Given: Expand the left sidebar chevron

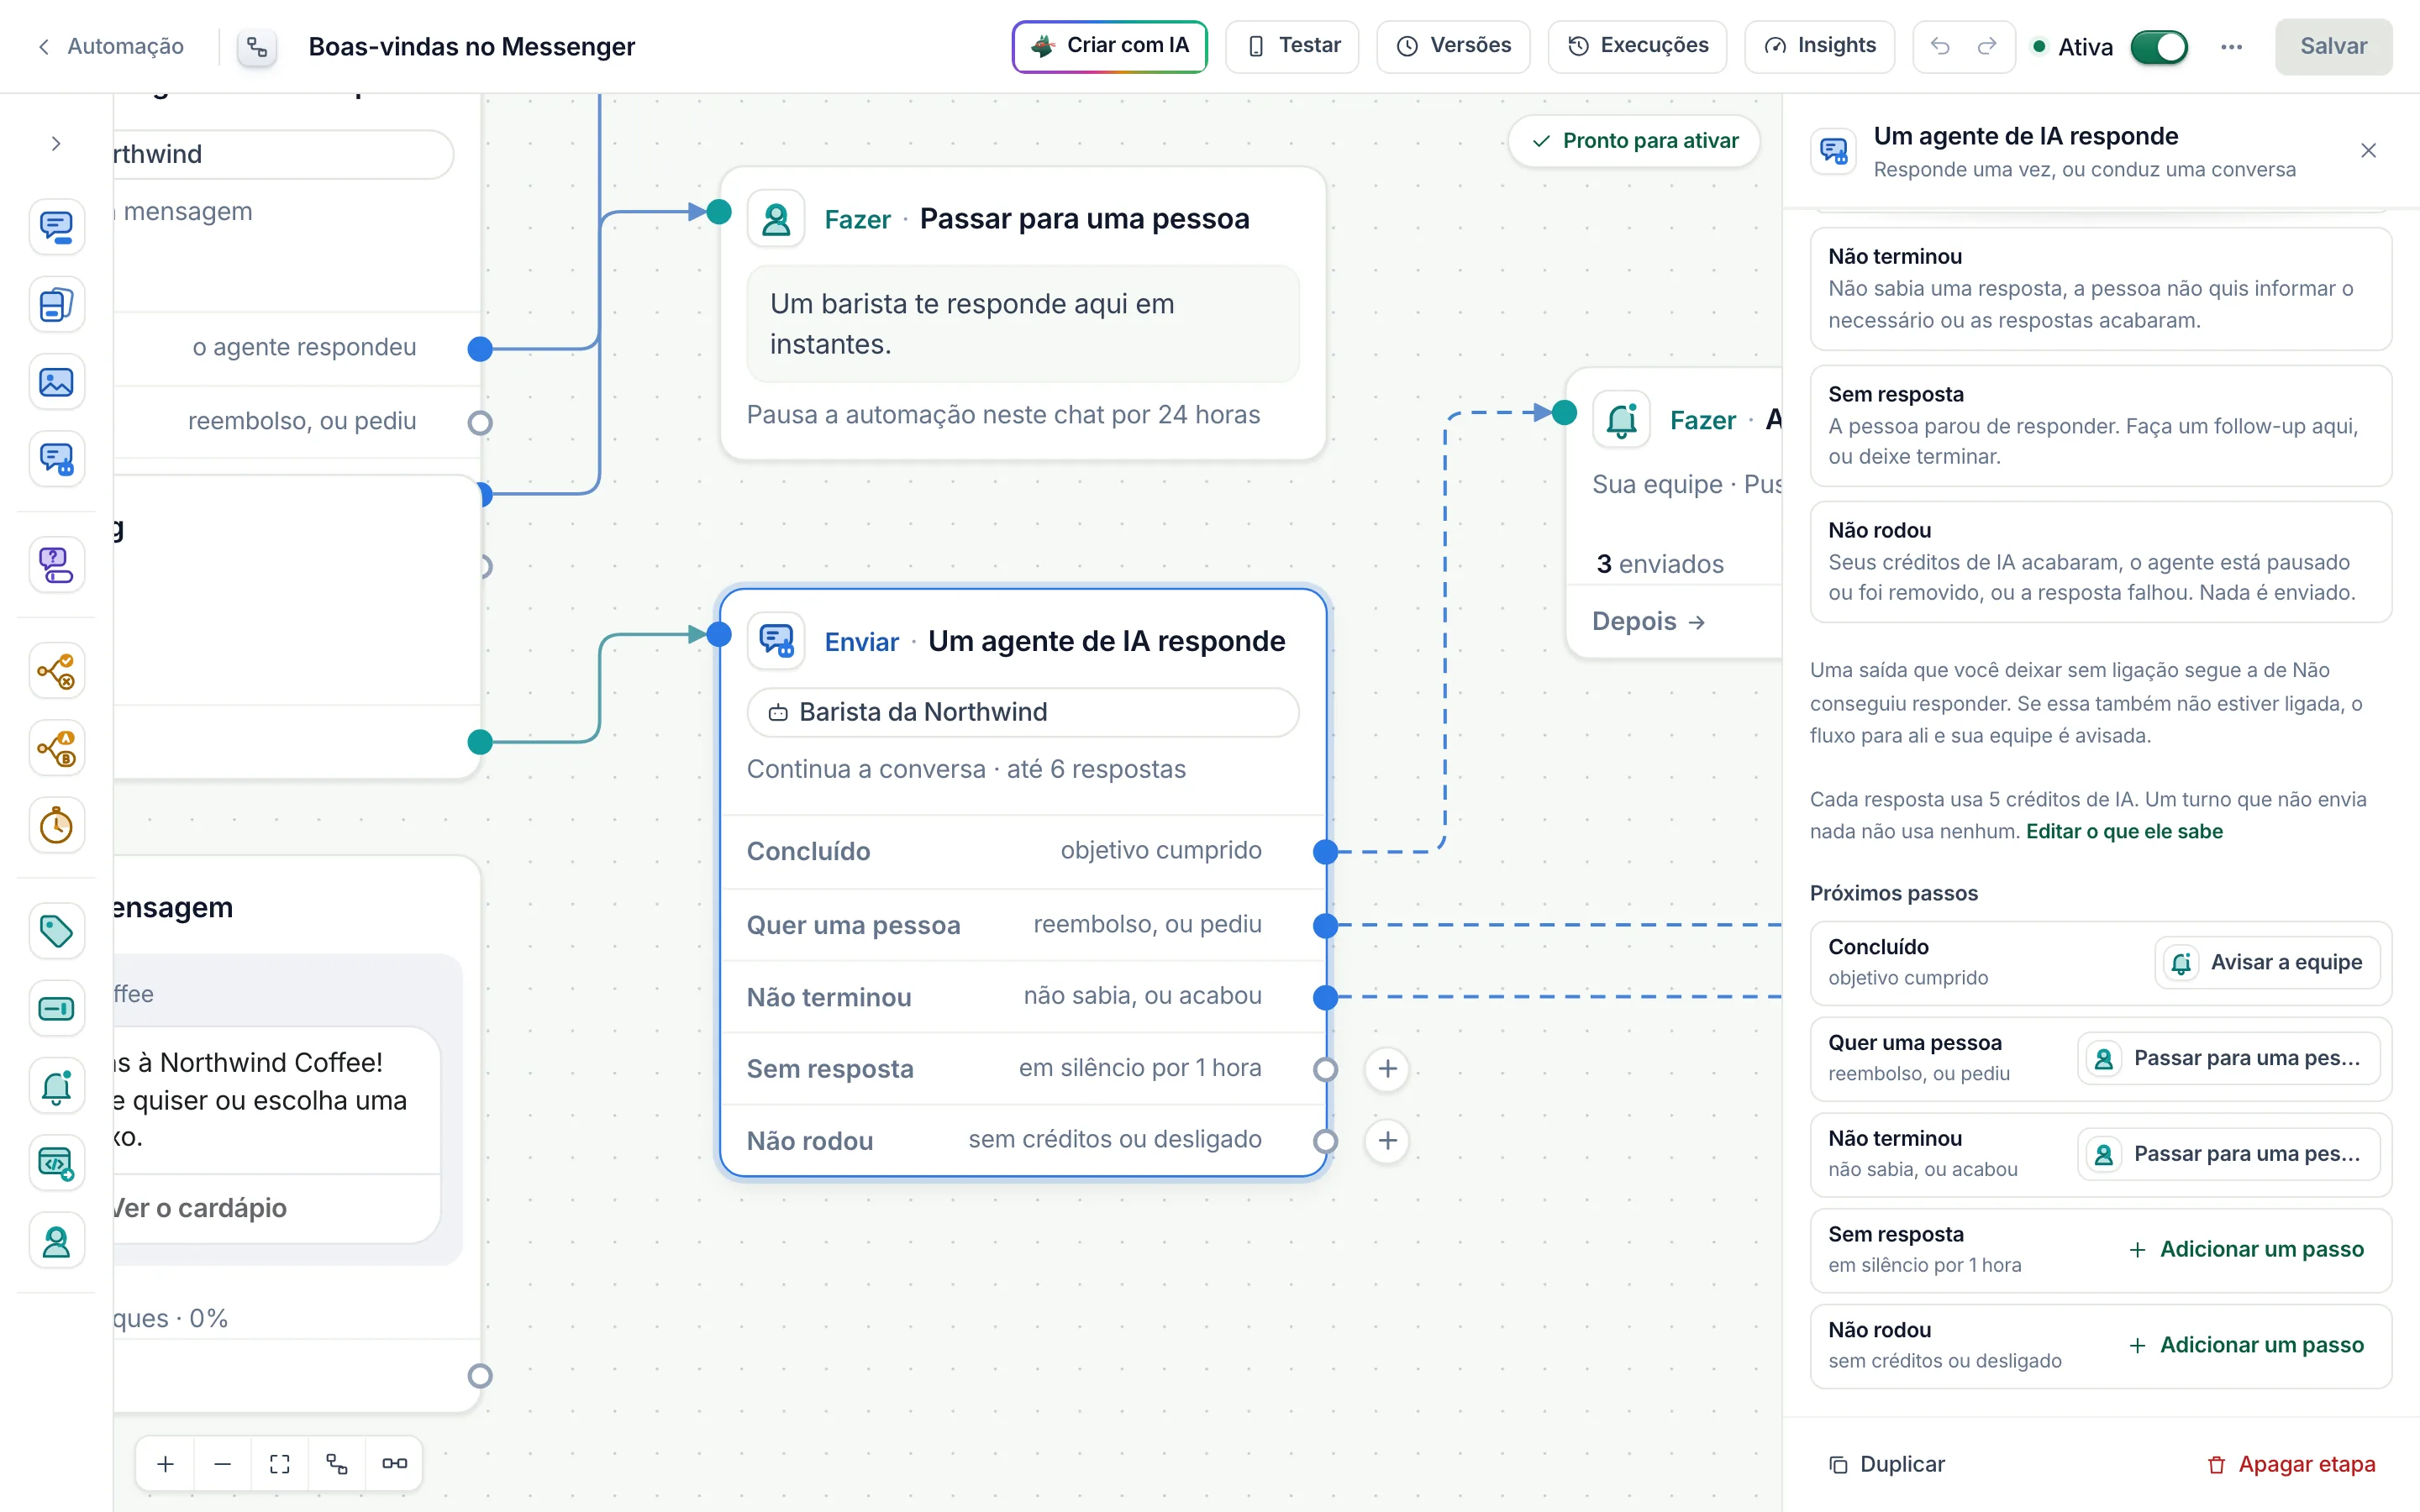Looking at the screenshot, I should [x=56, y=144].
